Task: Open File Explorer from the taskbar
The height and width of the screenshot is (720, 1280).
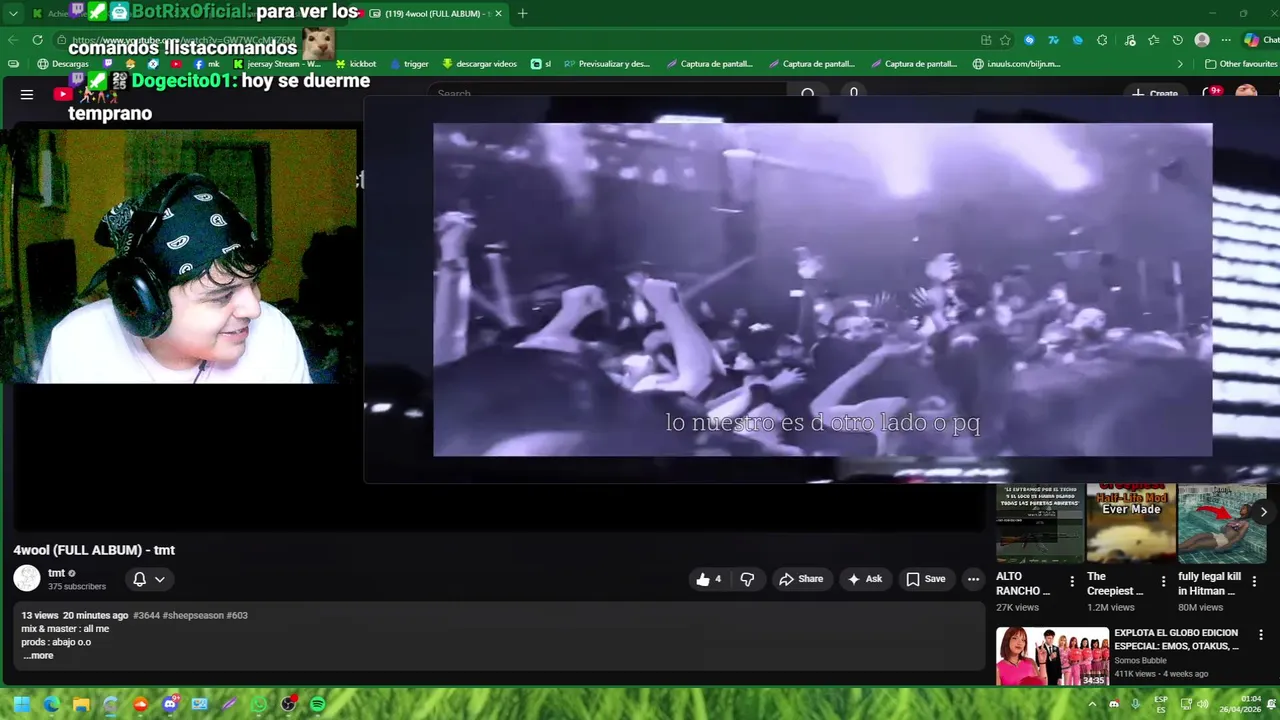Action: [81, 704]
